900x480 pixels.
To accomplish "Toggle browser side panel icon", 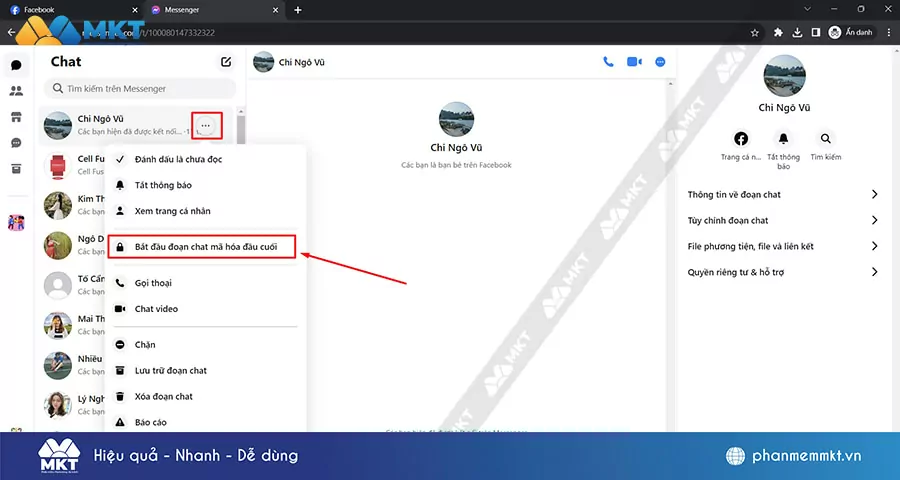I will click(x=816, y=33).
